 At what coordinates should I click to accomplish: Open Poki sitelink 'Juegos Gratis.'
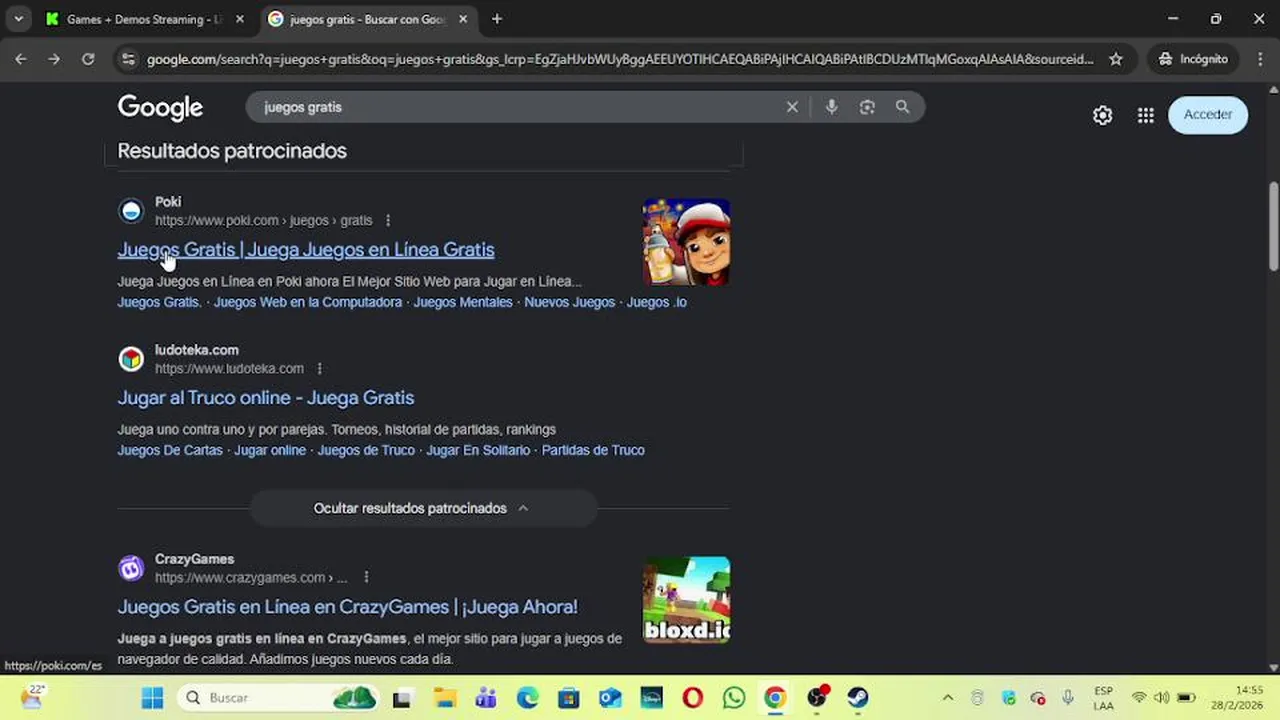159,302
